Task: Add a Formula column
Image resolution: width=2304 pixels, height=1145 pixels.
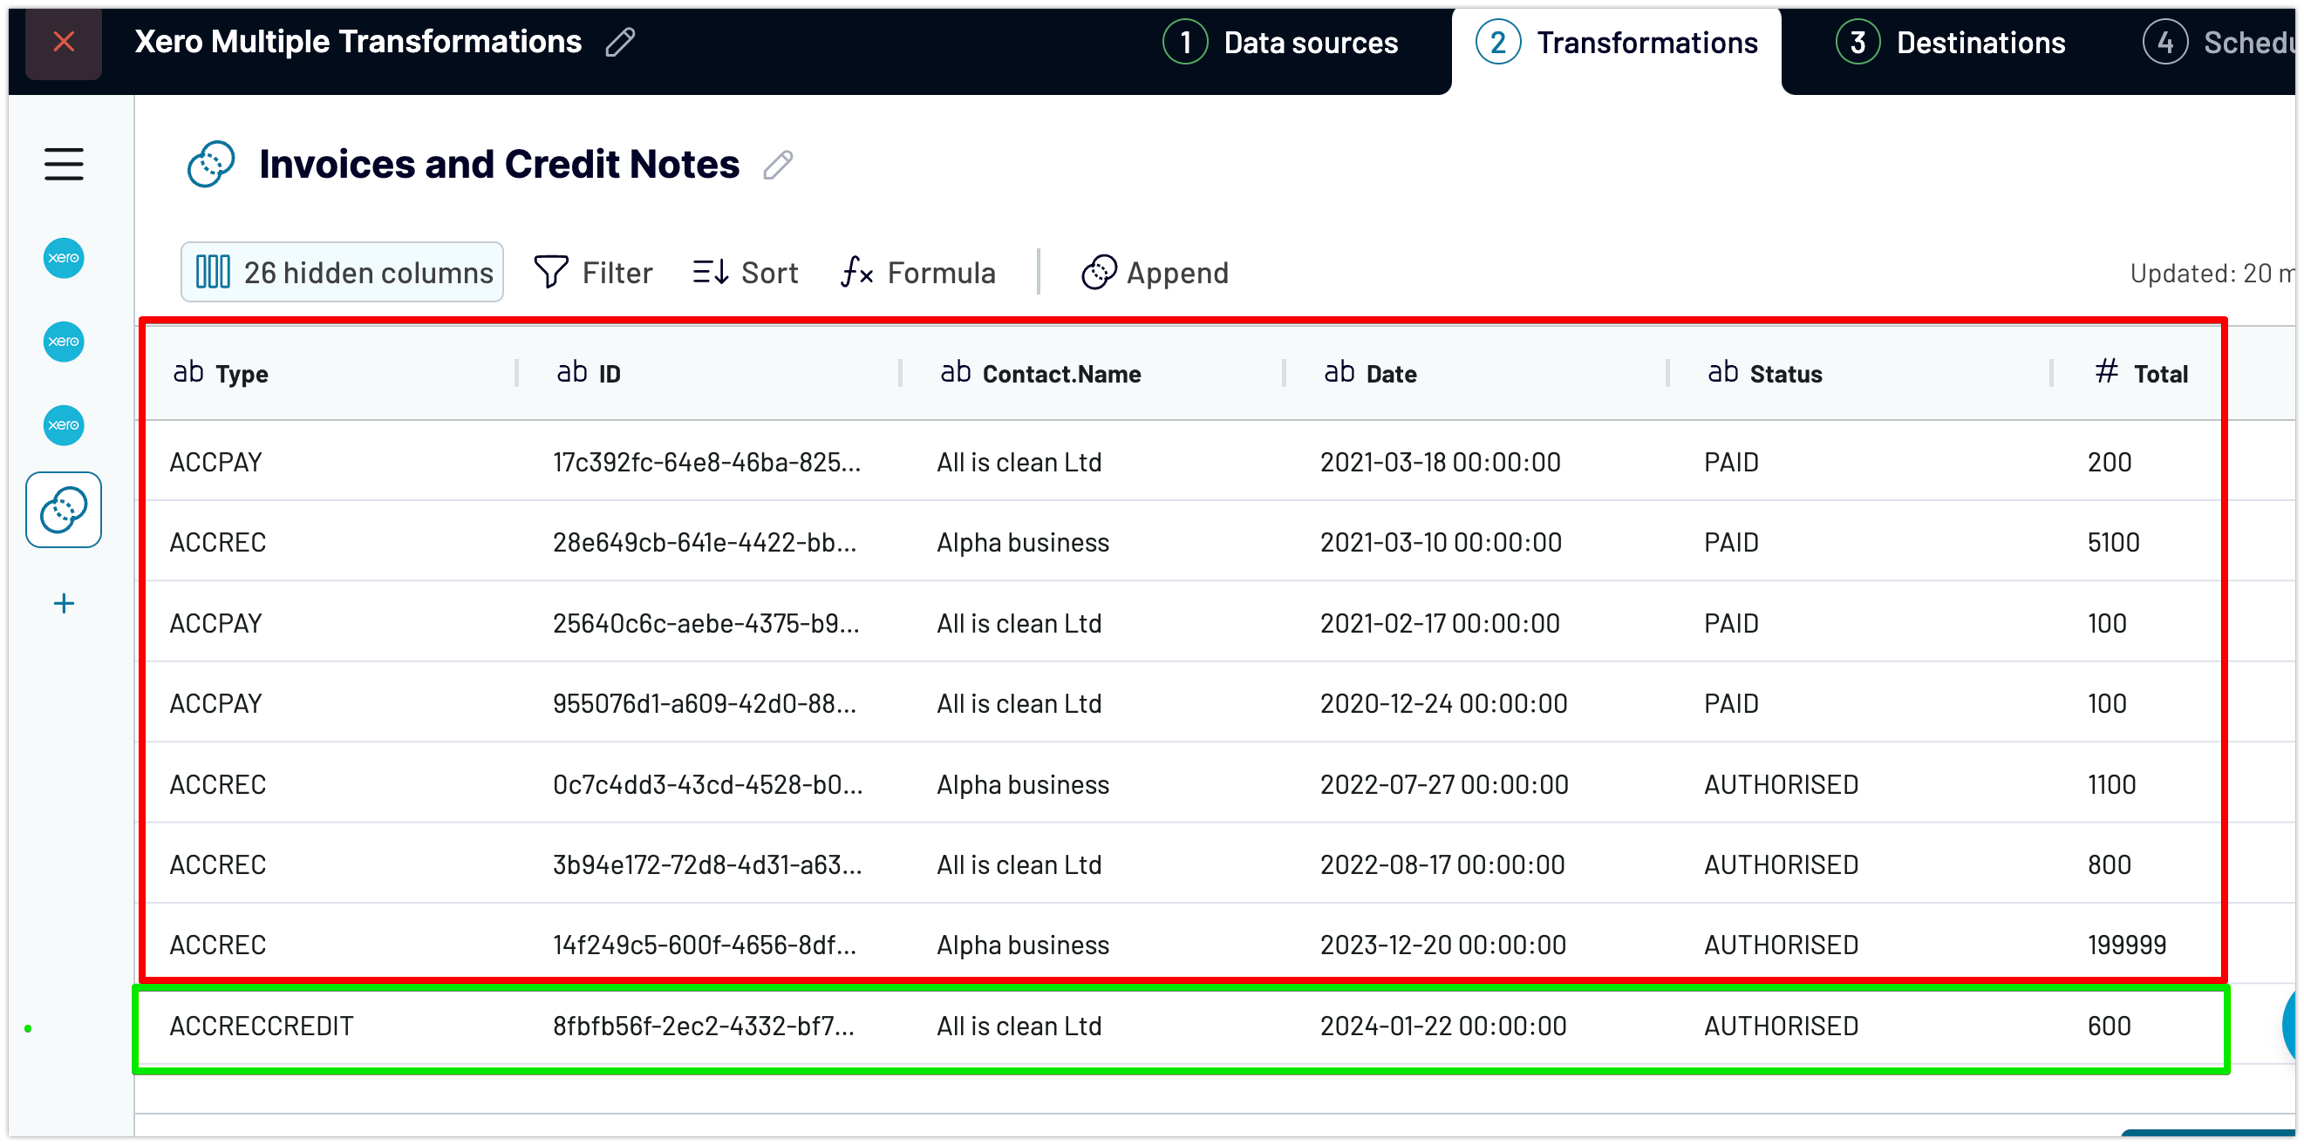Action: tap(918, 272)
